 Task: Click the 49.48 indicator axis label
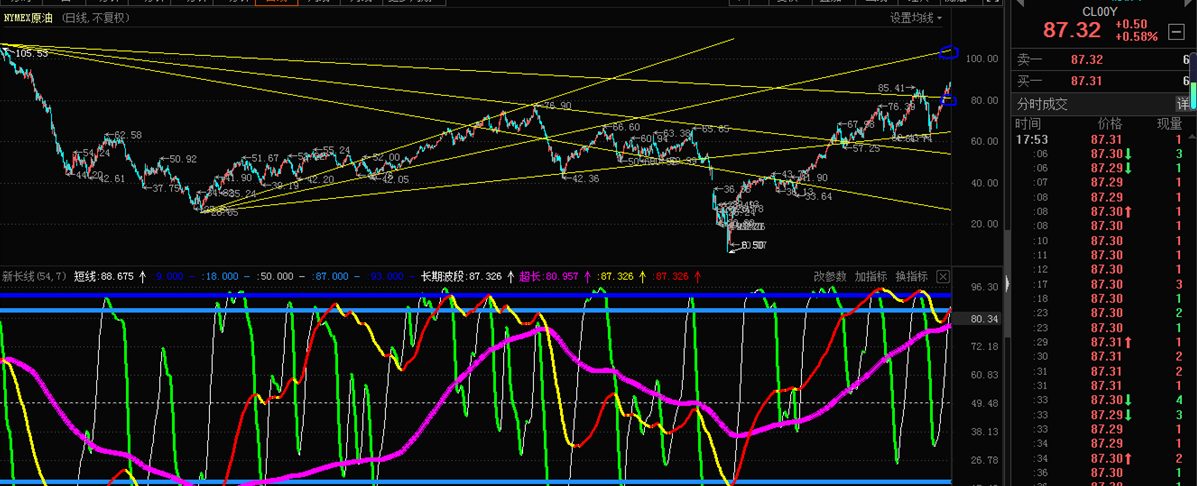coord(985,404)
